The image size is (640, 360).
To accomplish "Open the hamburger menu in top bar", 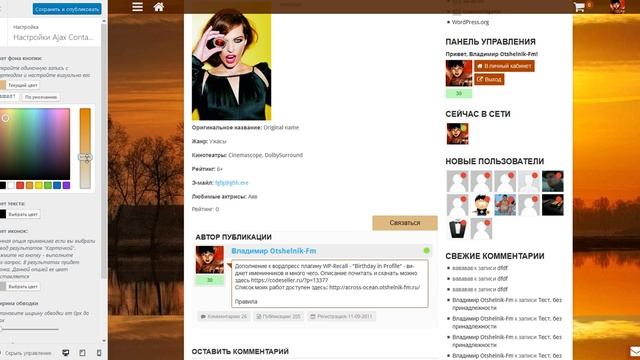I will click(x=138, y=7).
